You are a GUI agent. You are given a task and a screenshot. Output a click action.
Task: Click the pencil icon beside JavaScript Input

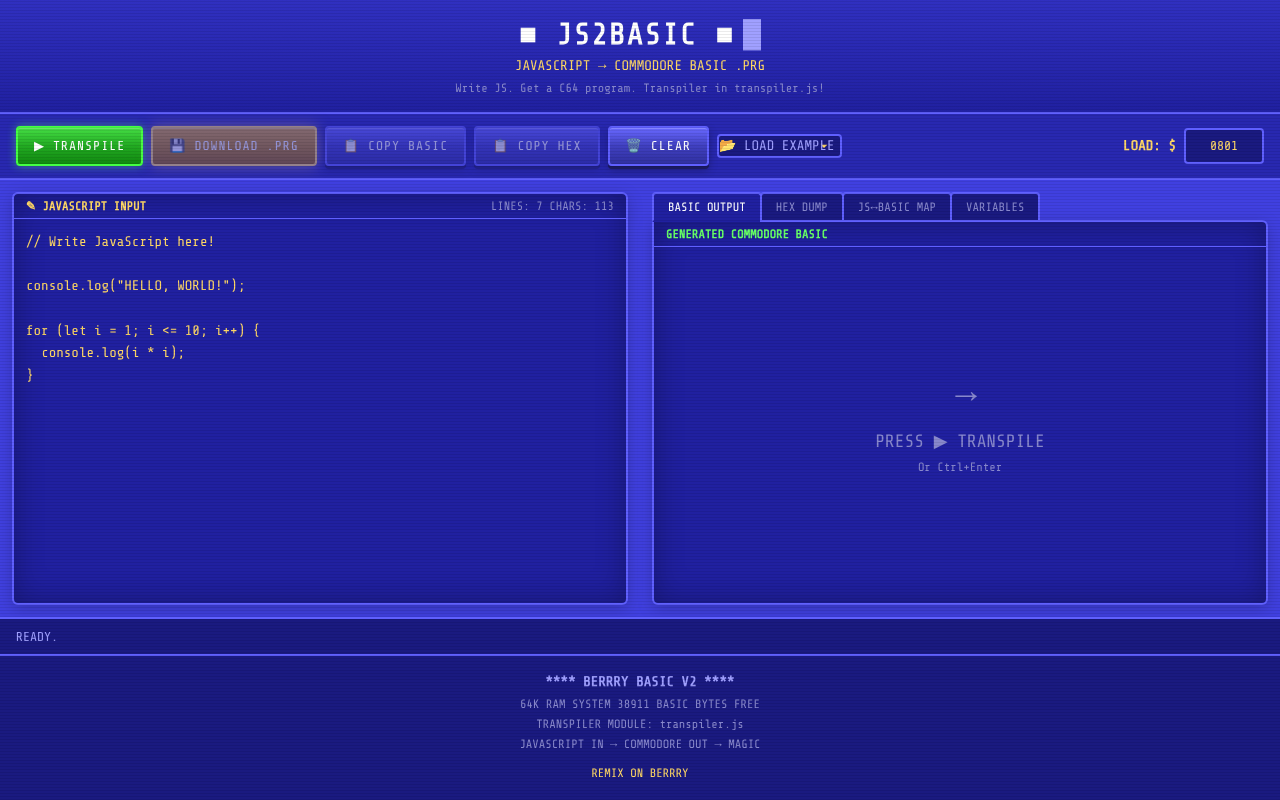click(x=31, y=206)
